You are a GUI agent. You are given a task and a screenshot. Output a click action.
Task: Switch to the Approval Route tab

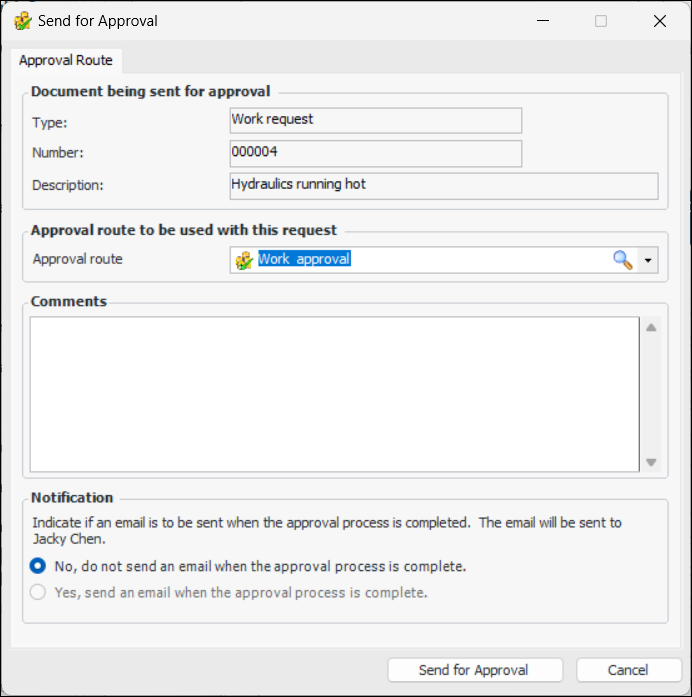coord(66,60)
